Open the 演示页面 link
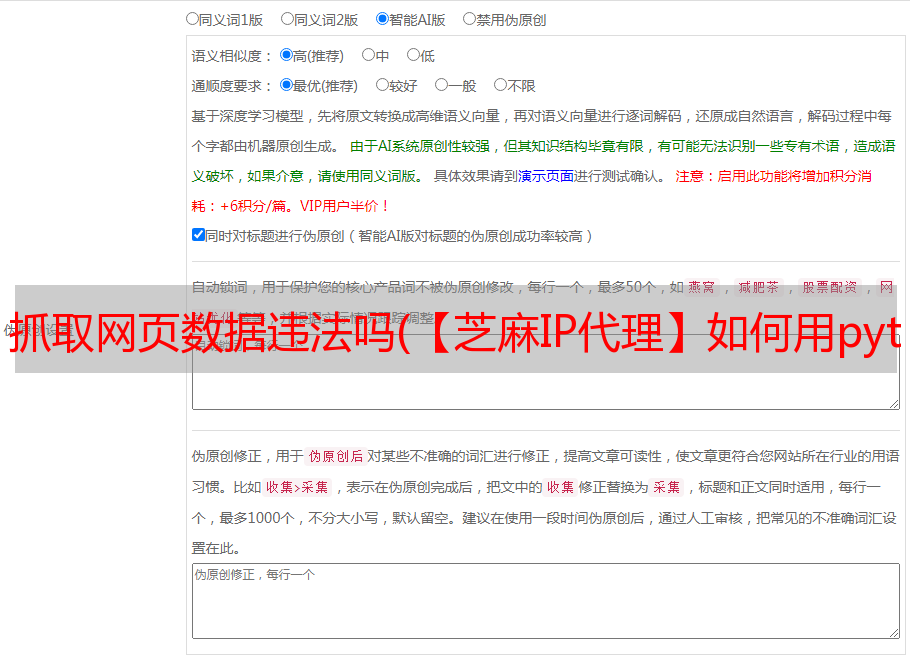The image size is (911, 658). click(546, 176)
